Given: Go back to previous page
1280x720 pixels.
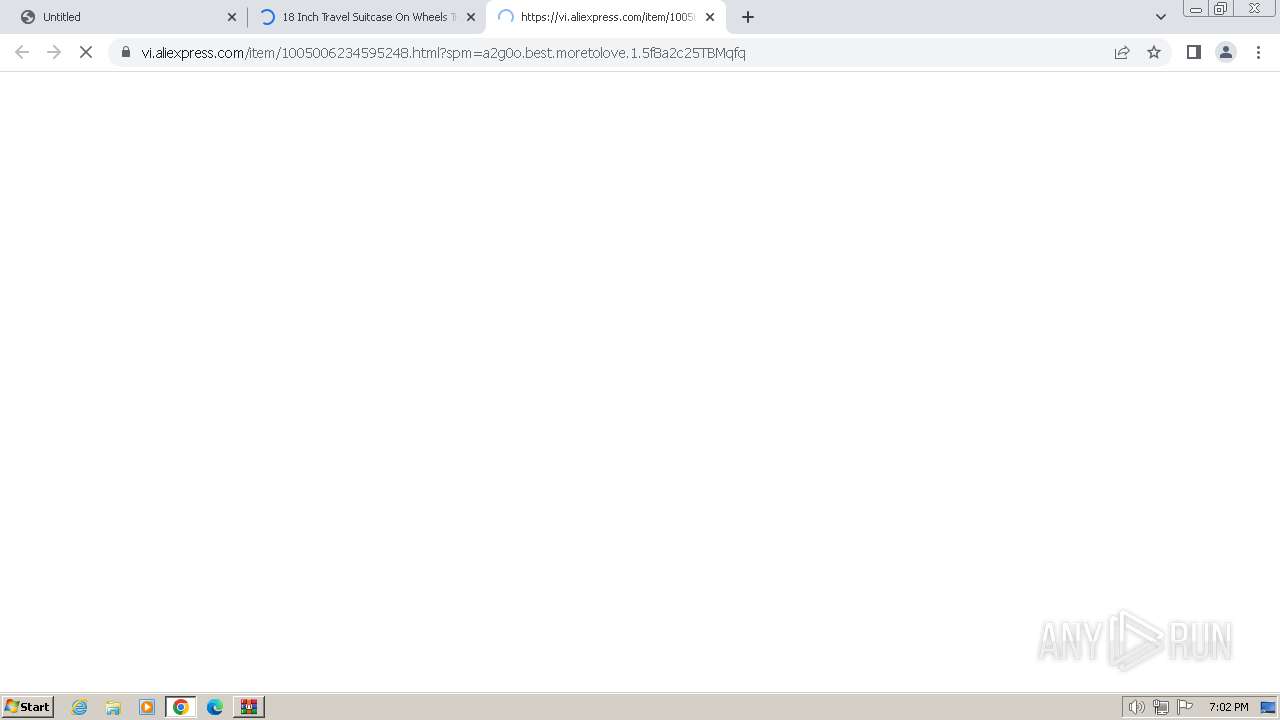Looking at the screenshot, I should pyautogui.click(x=22, y=52).
